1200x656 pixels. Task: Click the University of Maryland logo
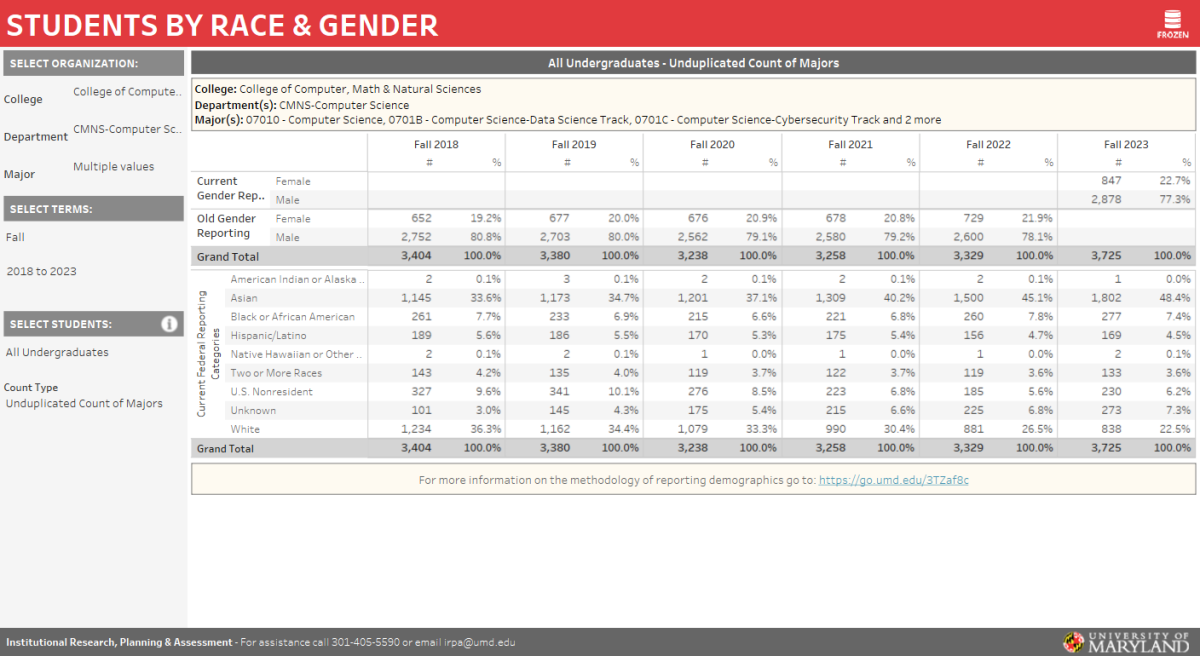[x=1127, y=642]
